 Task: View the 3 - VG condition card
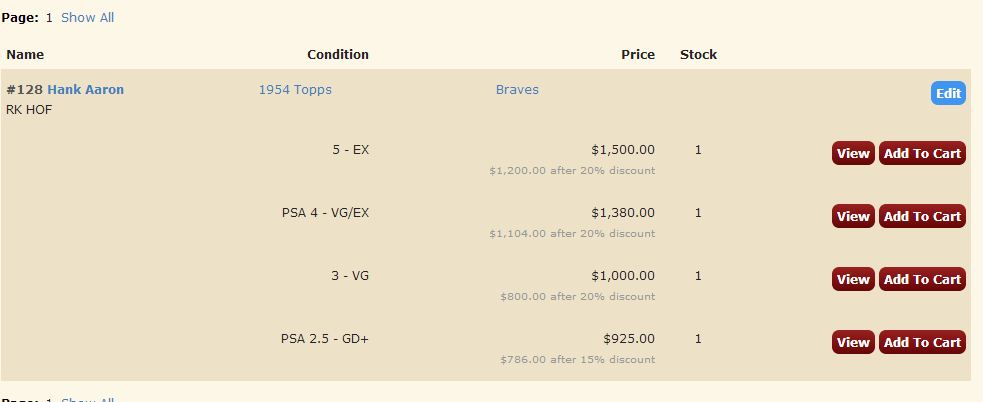click(x=853, y=279)
